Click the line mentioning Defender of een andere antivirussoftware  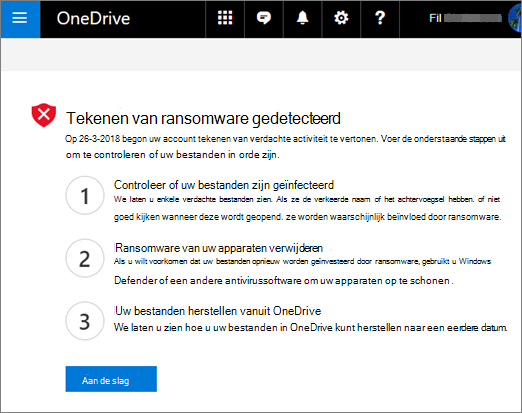coord(284,281)
